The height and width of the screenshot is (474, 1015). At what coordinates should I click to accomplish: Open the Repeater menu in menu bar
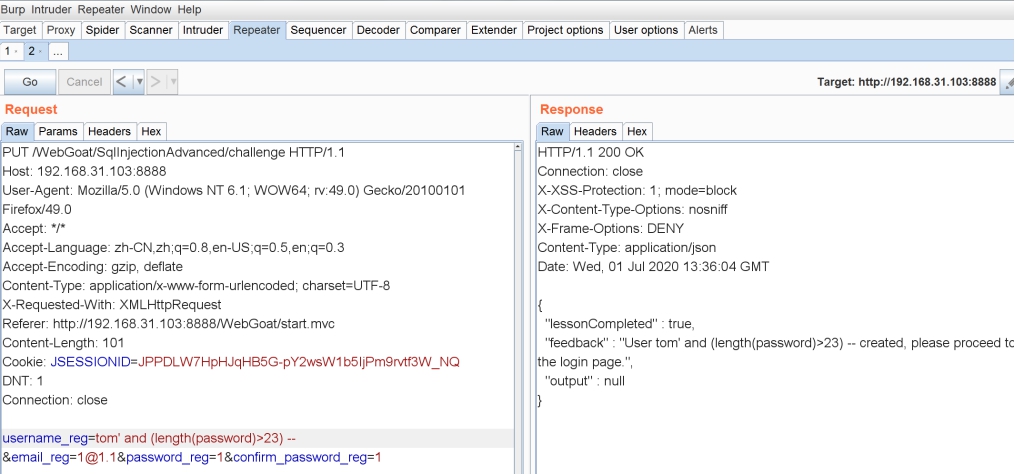(x=102, y=10)
